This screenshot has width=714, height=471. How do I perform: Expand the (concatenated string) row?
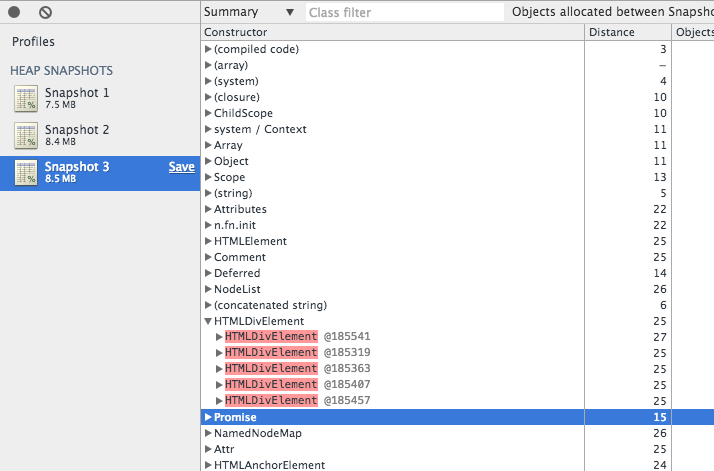click(x=208, y=305)
